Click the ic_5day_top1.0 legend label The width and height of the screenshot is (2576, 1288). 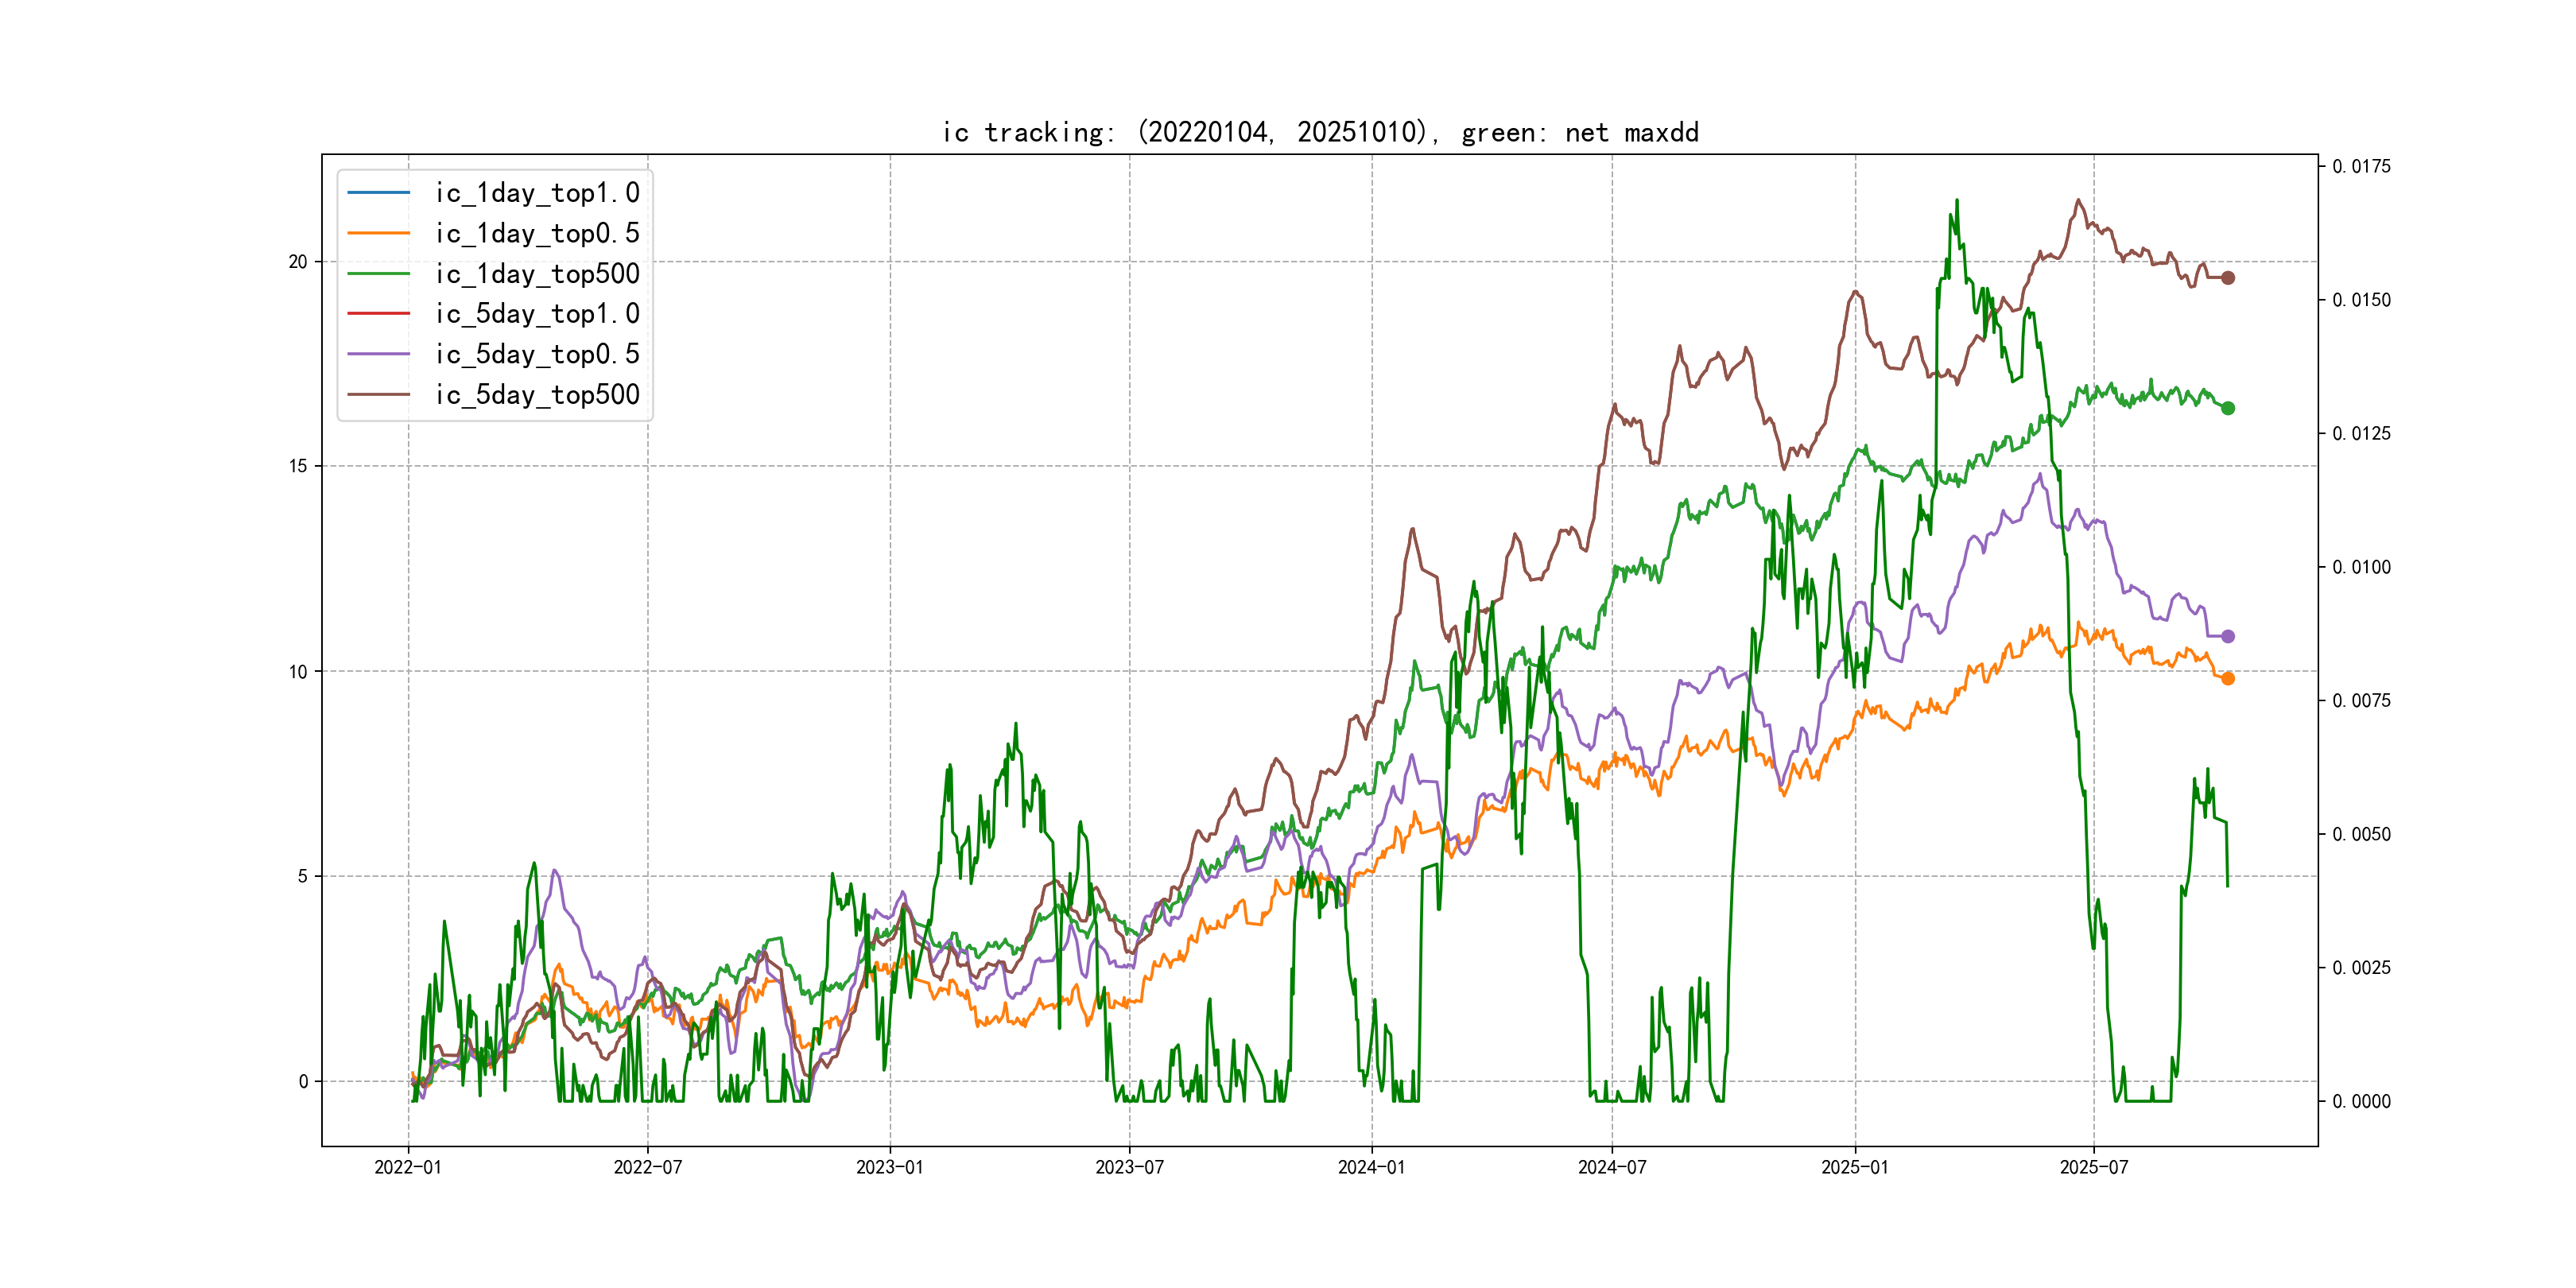click(x=537, y=313)
